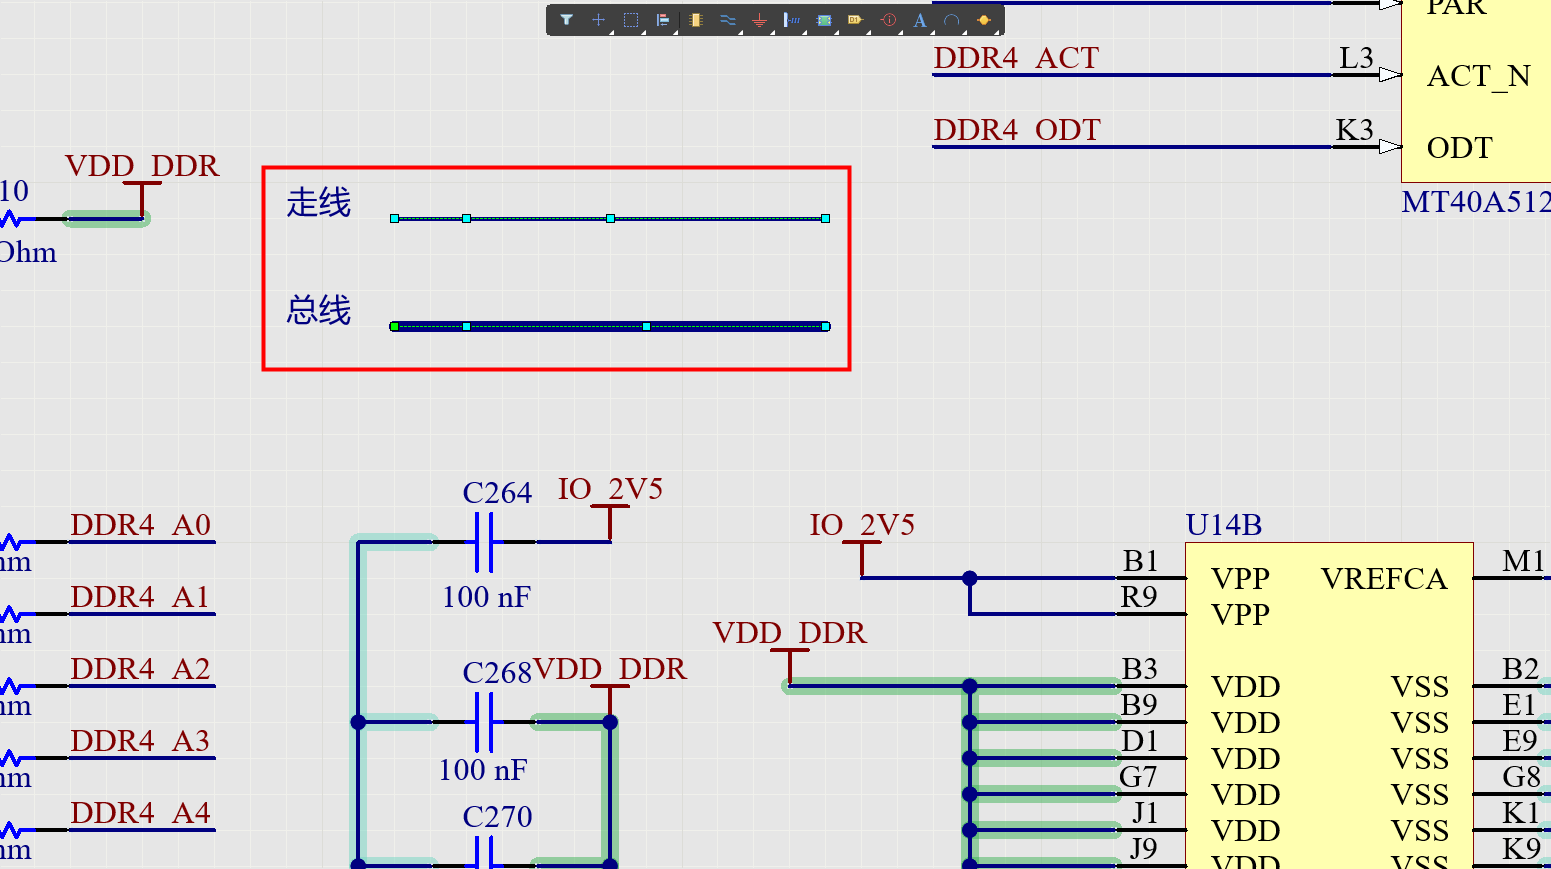Activate the text string A tool
1551x869 pixels.
pos(919,20)
